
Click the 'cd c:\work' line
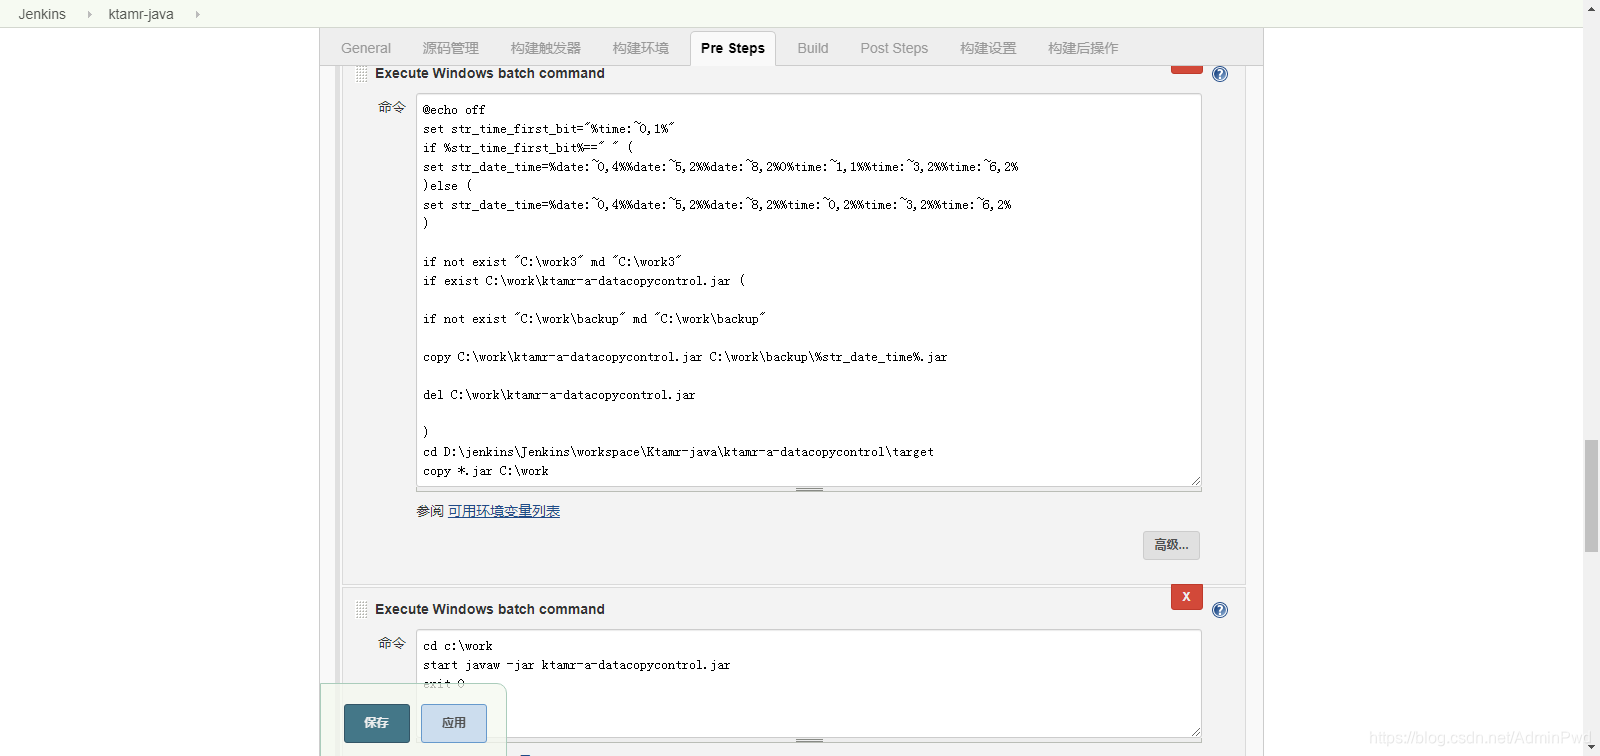[x=458, y=646]
